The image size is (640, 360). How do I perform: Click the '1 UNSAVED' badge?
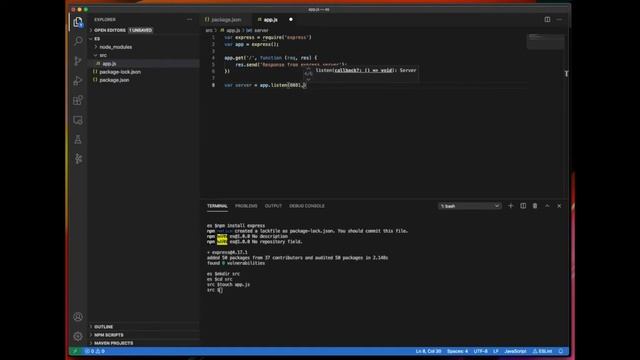pos(140,30)
